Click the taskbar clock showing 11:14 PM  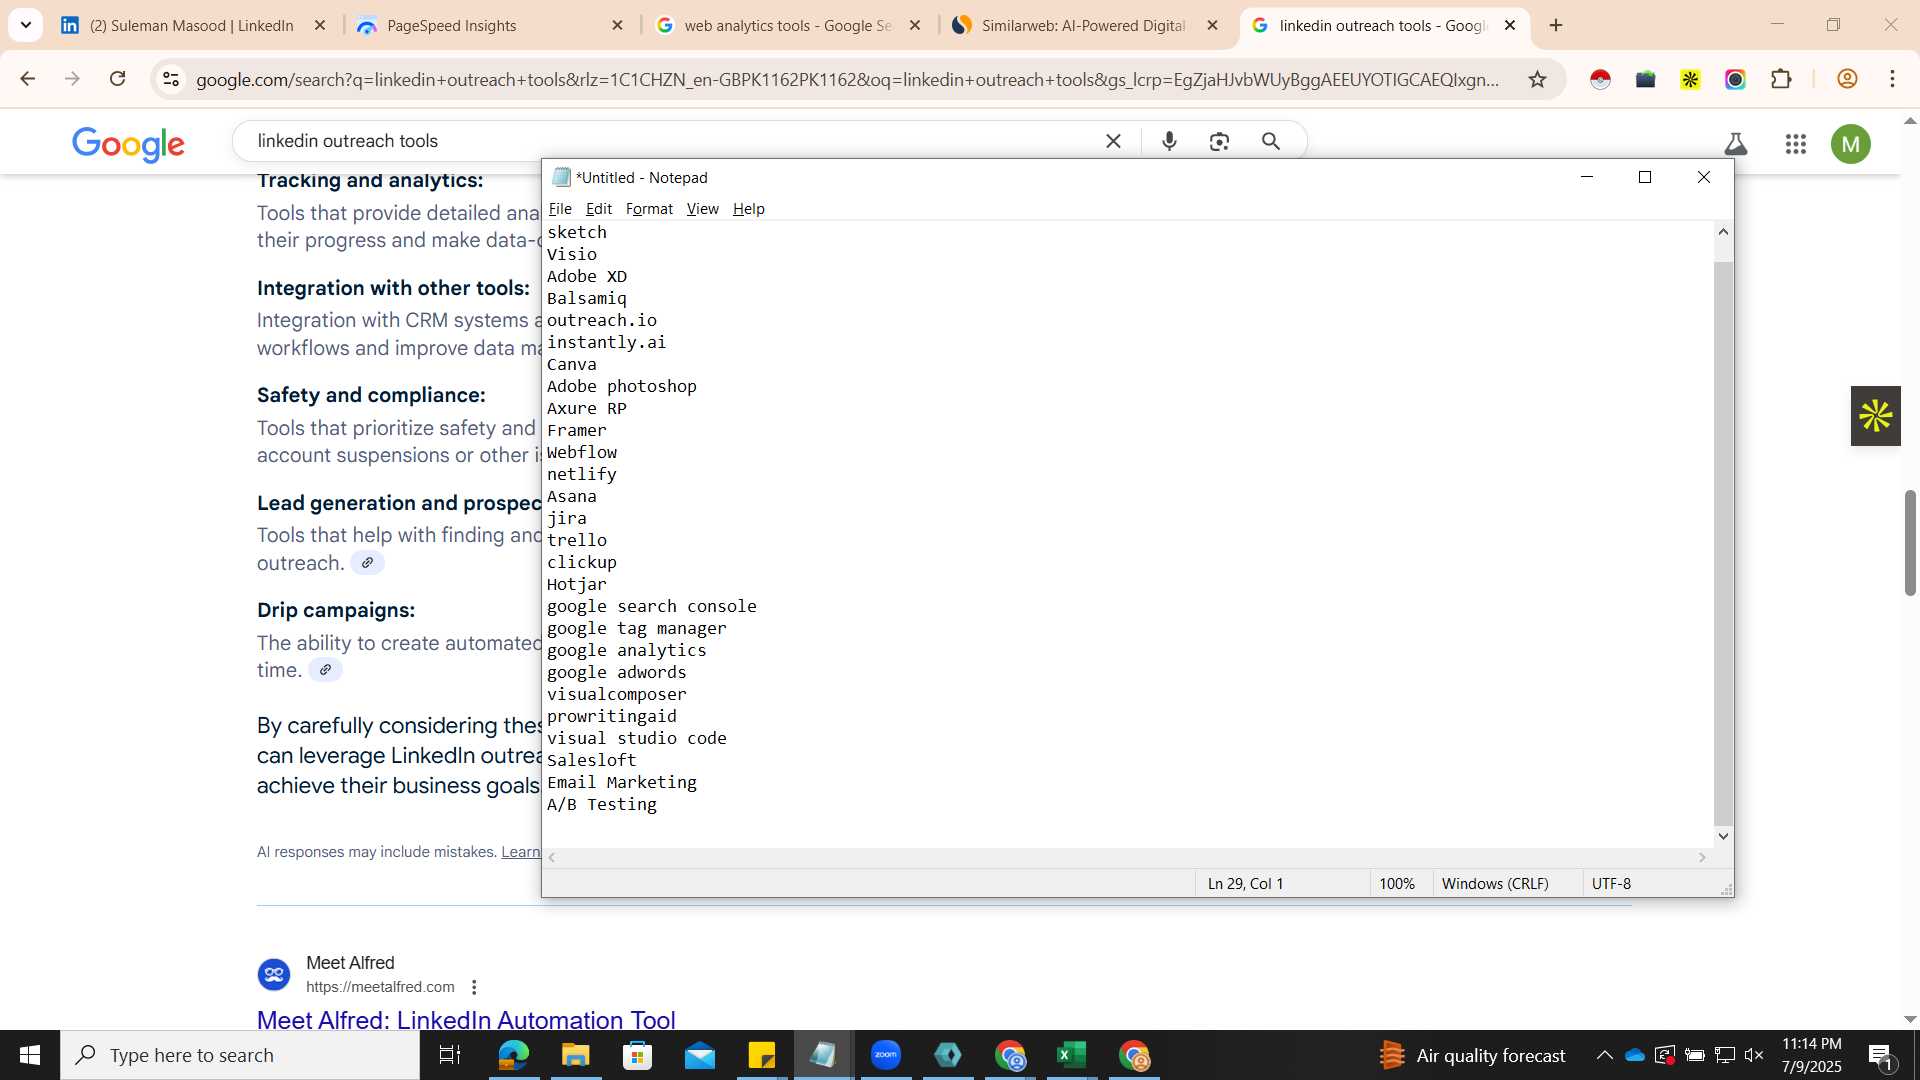[x=1811, y=1055]
